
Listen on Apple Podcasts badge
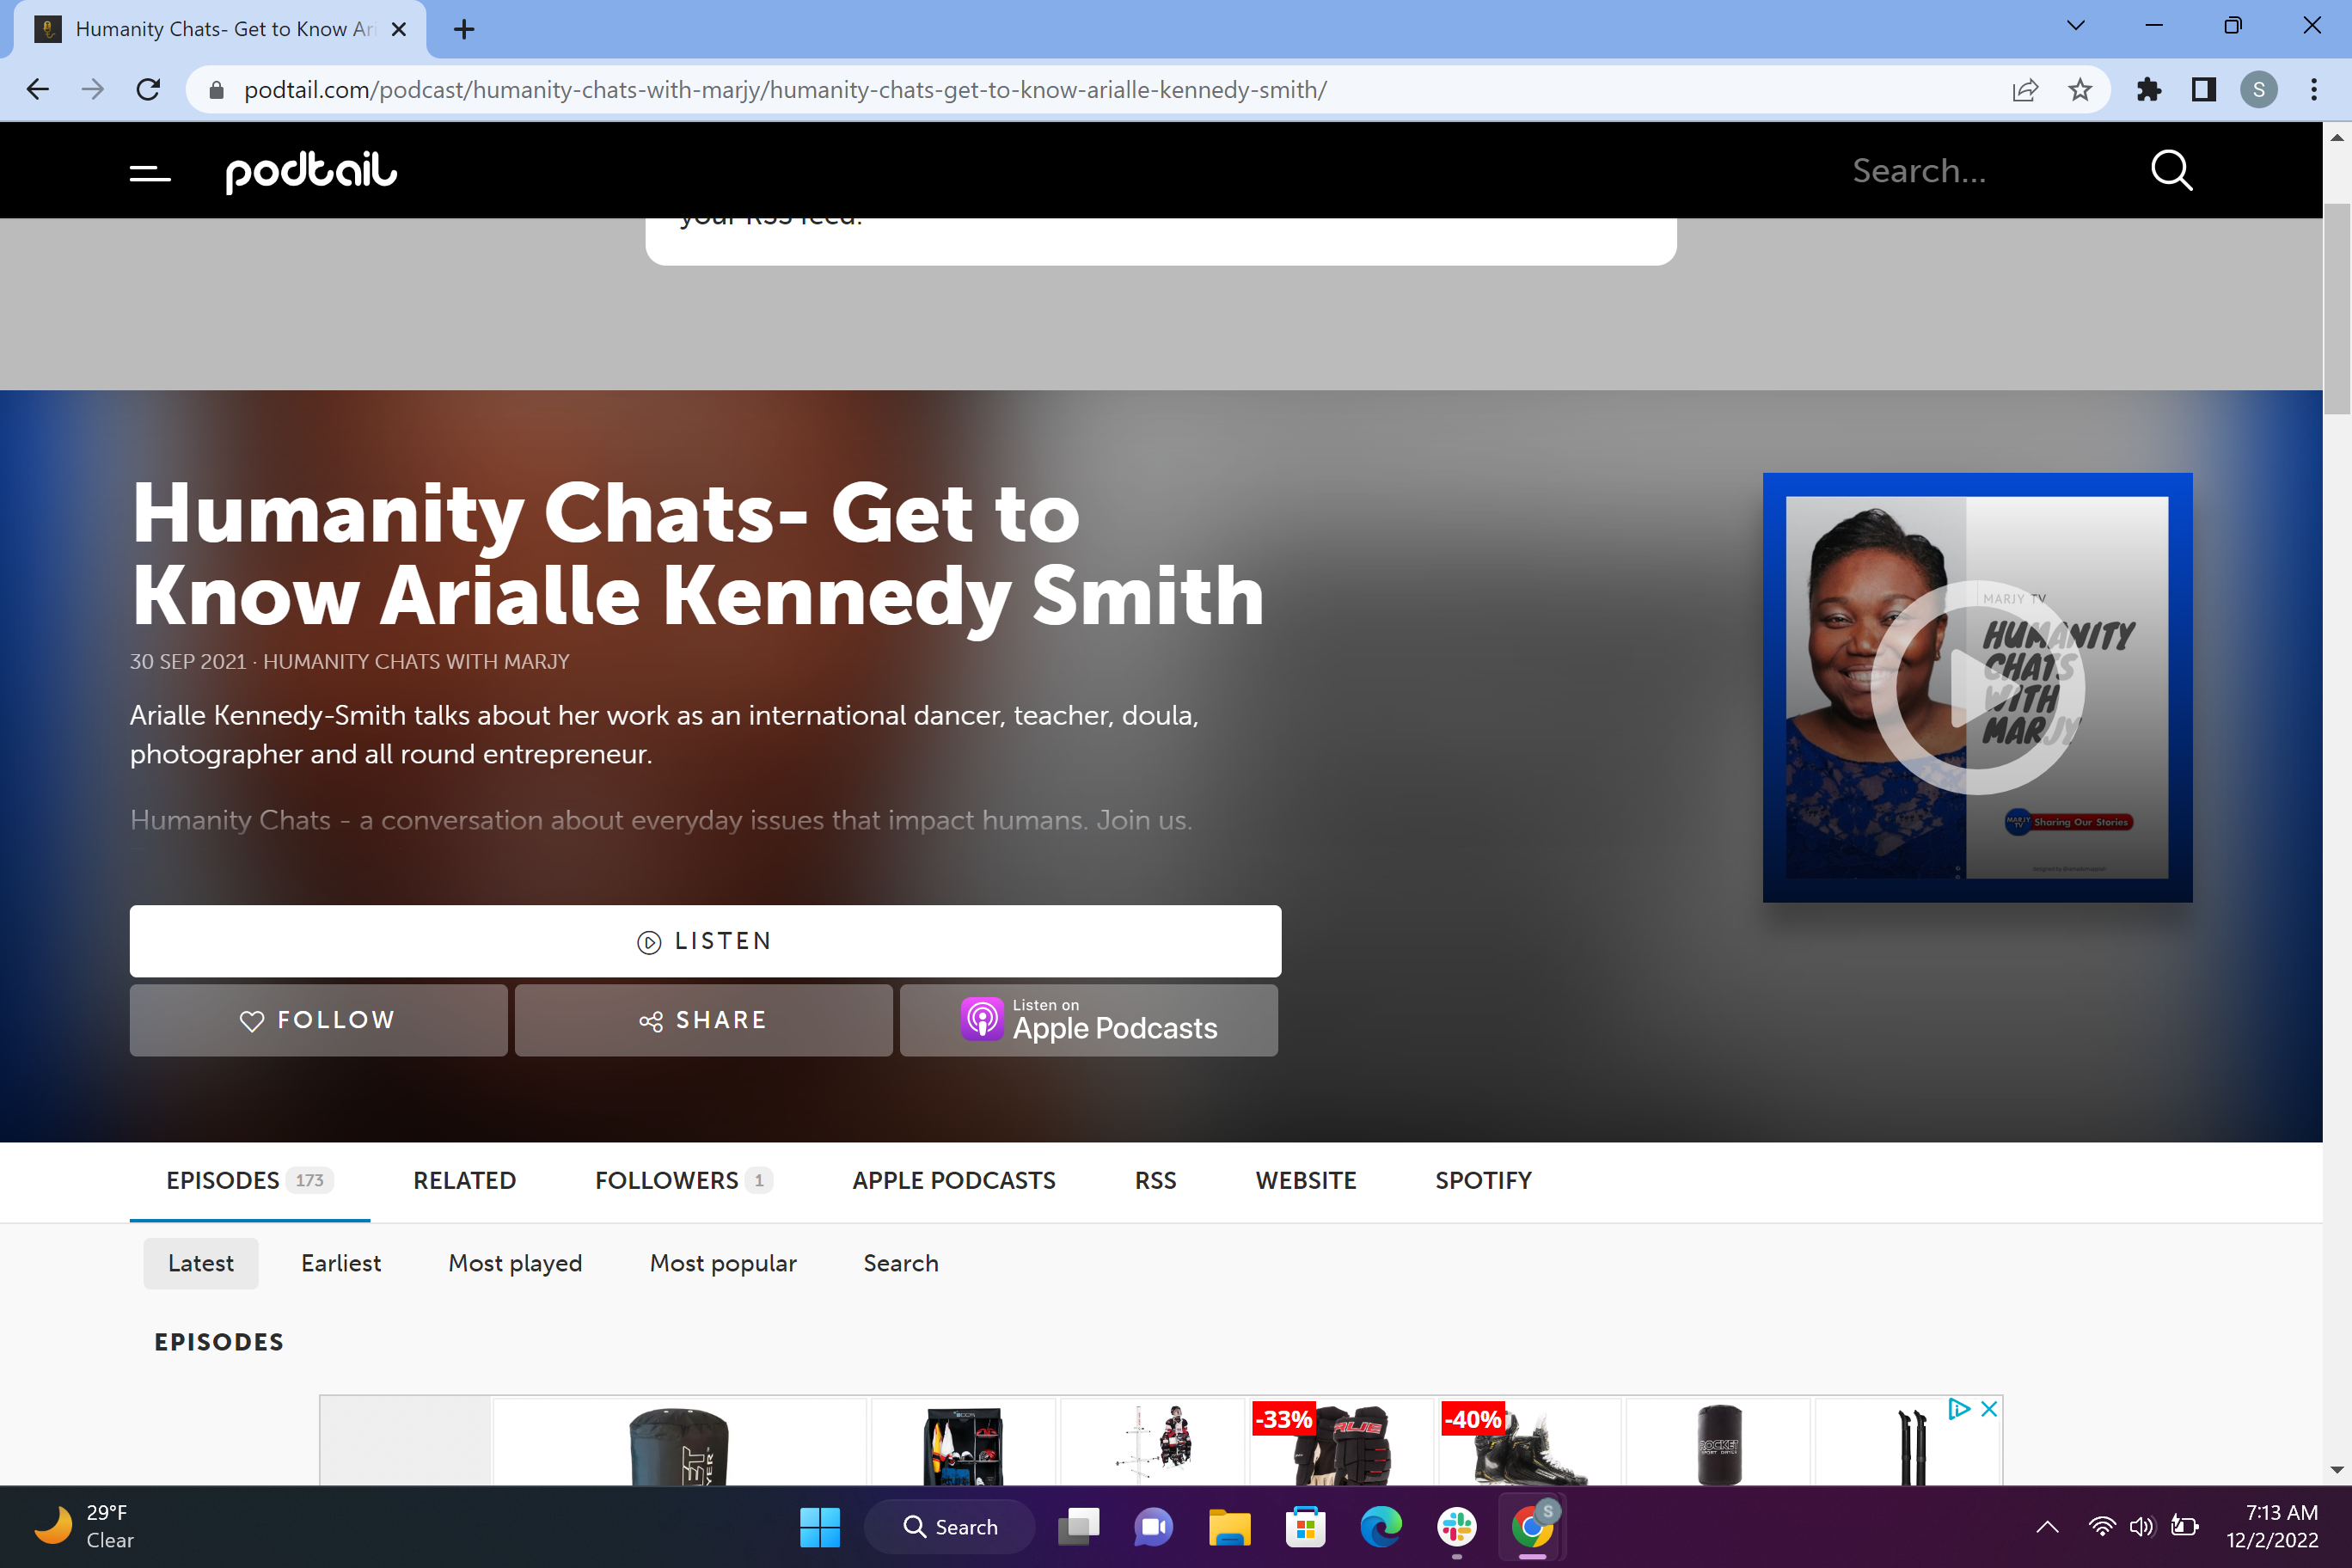pyautogui.click(x=1088, y=1020)
